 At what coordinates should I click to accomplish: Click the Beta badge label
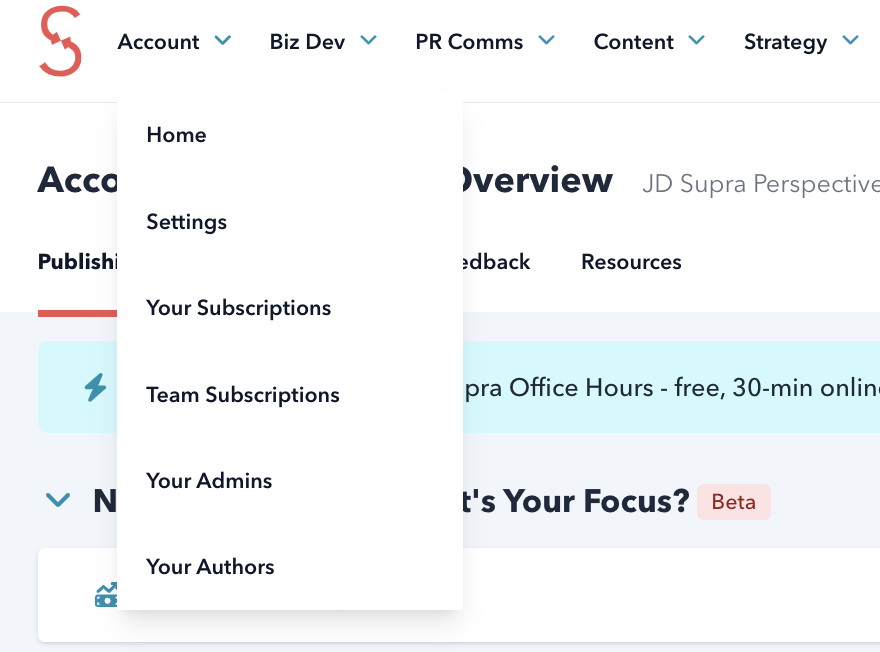(x=734, y=502)
